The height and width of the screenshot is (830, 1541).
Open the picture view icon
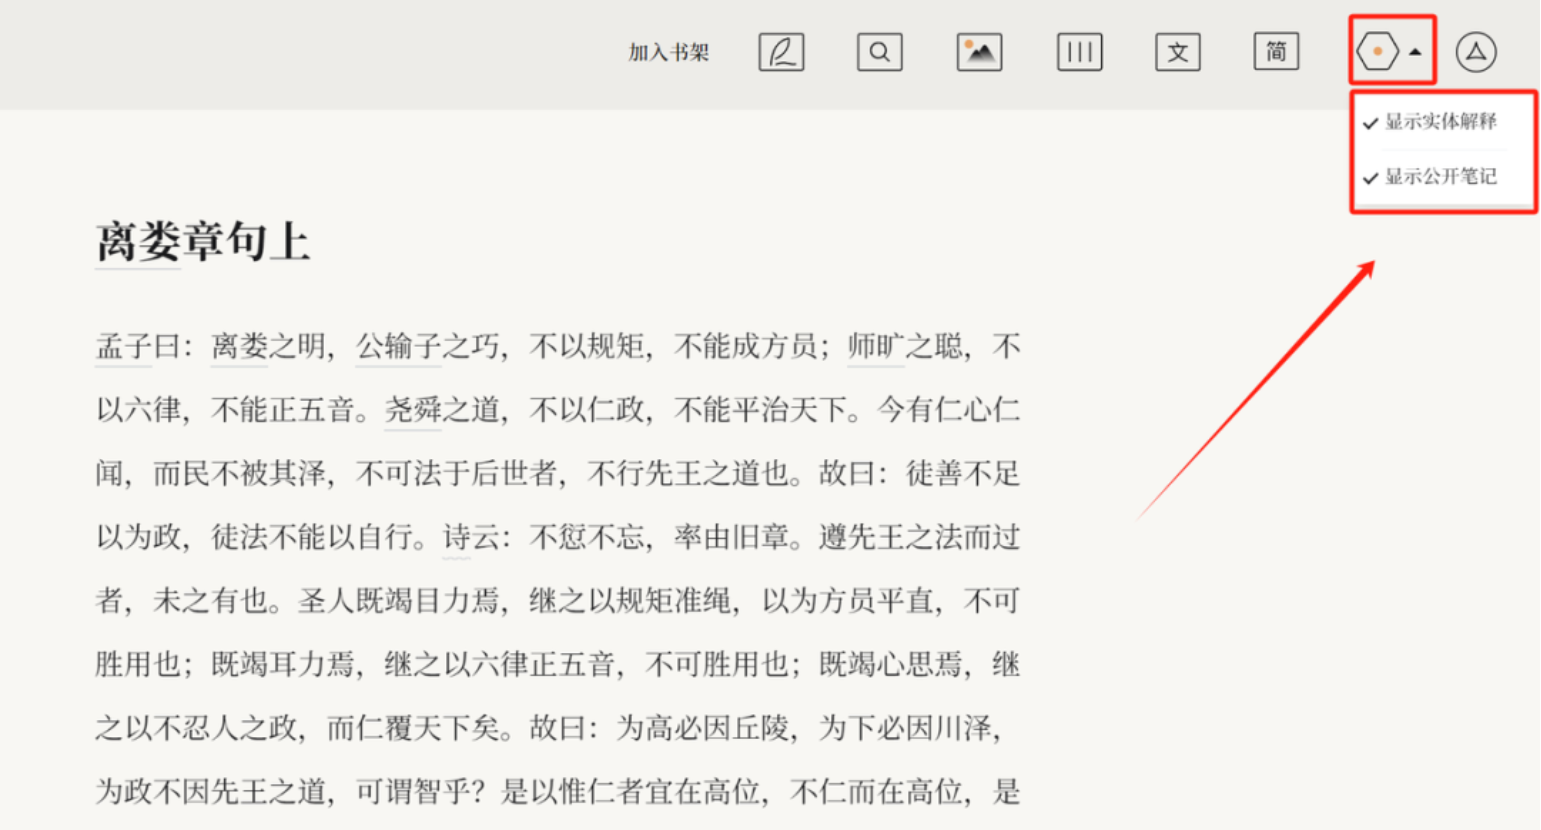(x=979, y=52)
